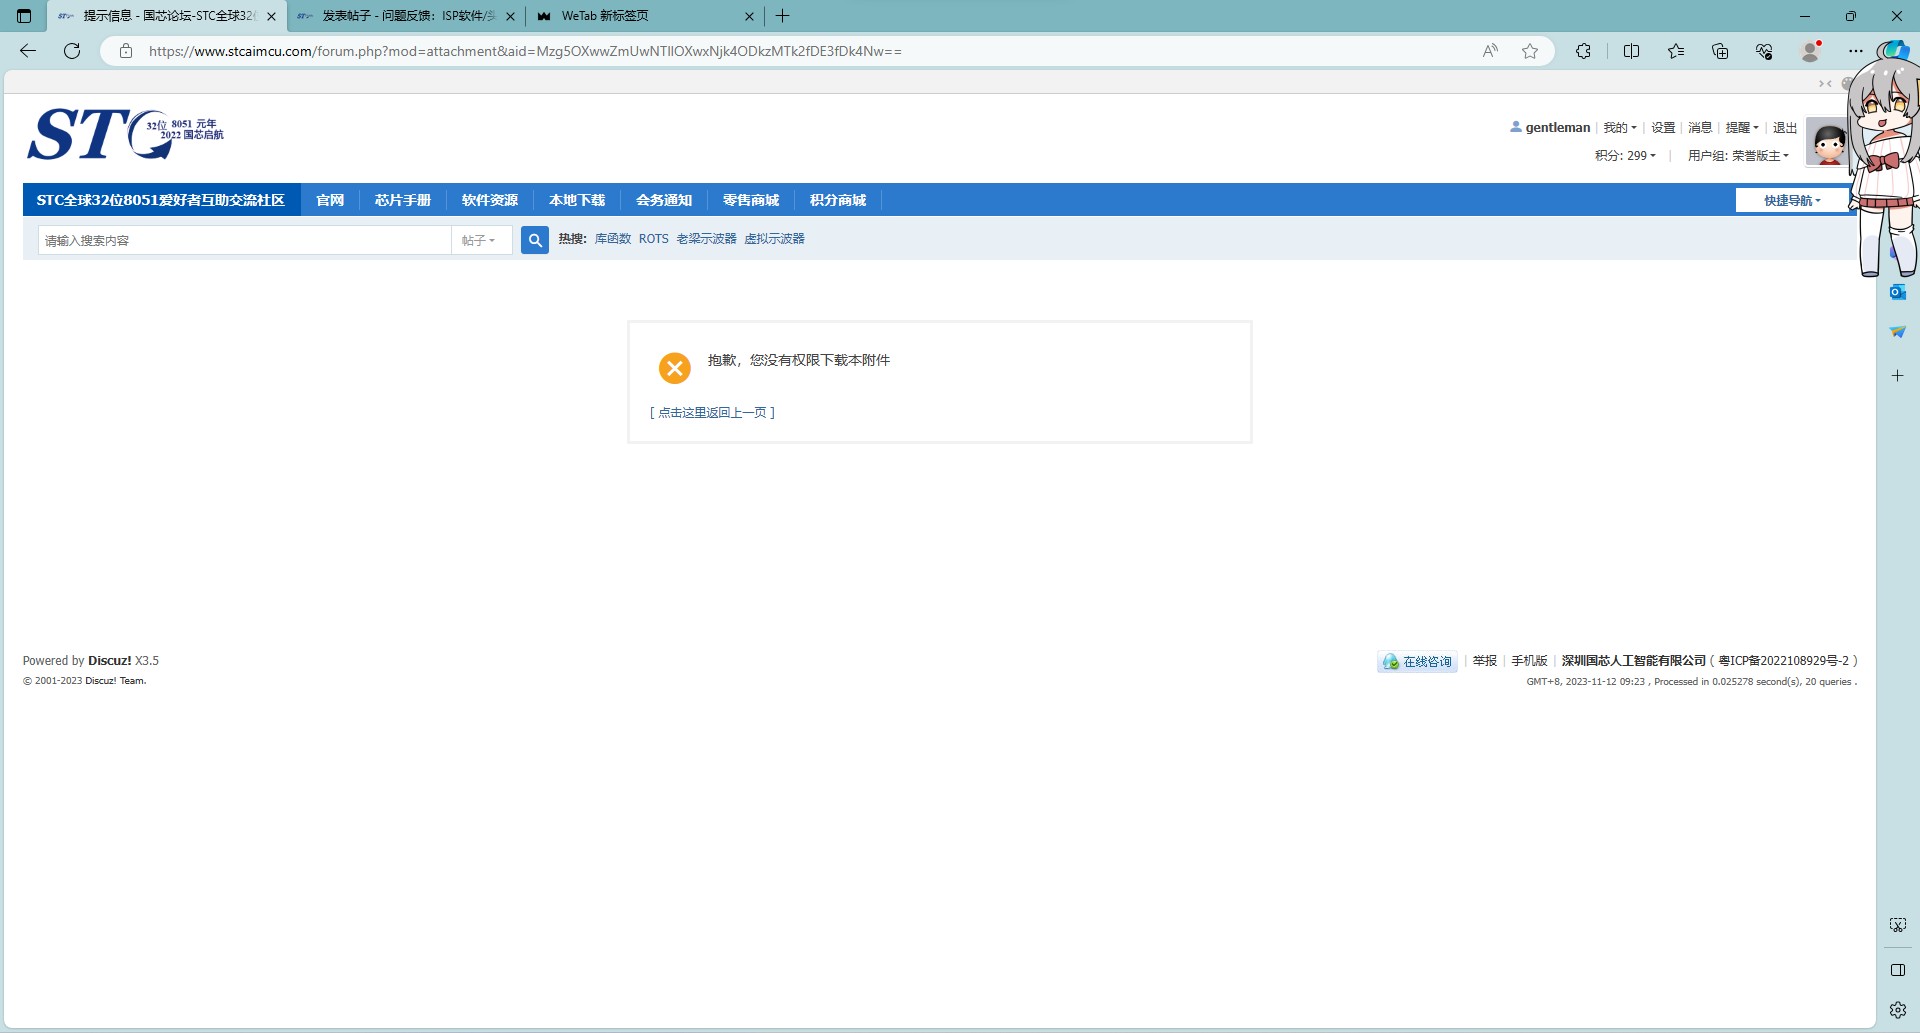The width and height of the screenshot is (1920, 1033).
Task: Expand the 提醒 dropdown
Action: tap(1742, 128)
